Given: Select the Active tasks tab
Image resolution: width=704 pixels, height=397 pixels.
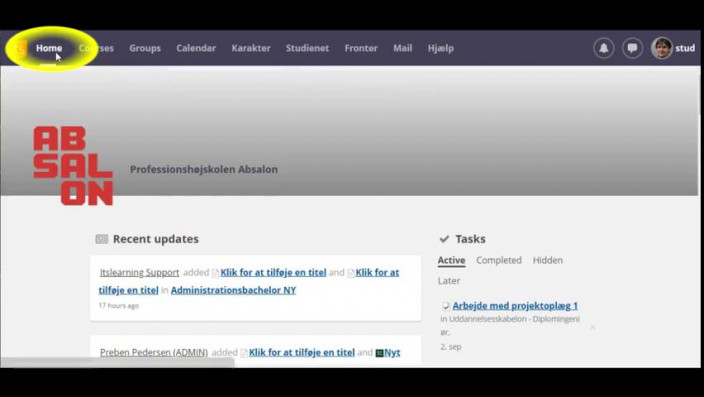Looking at the screenshot, I should [451, 260].
